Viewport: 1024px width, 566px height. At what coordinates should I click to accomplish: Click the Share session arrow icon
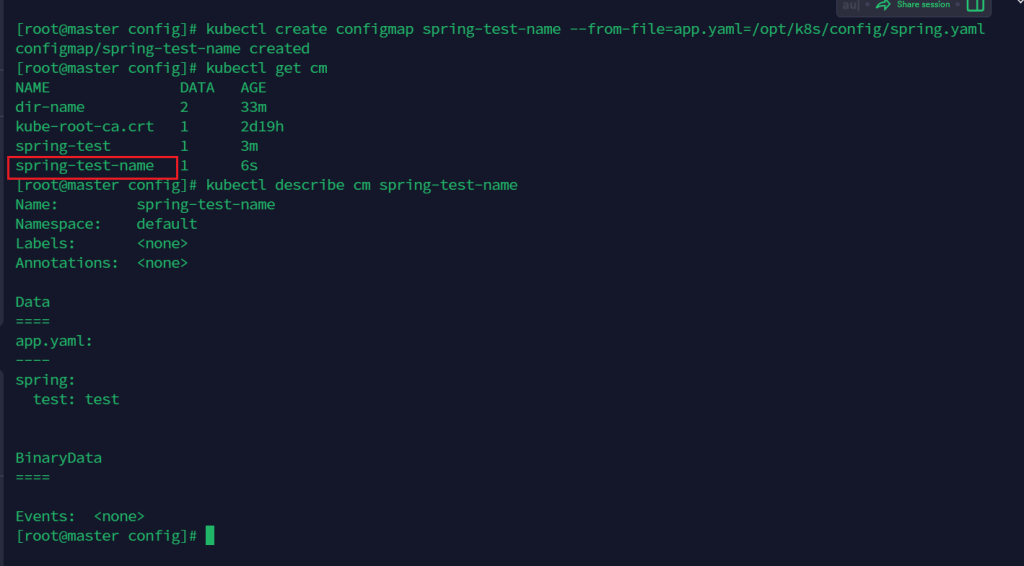coord(882,6)
